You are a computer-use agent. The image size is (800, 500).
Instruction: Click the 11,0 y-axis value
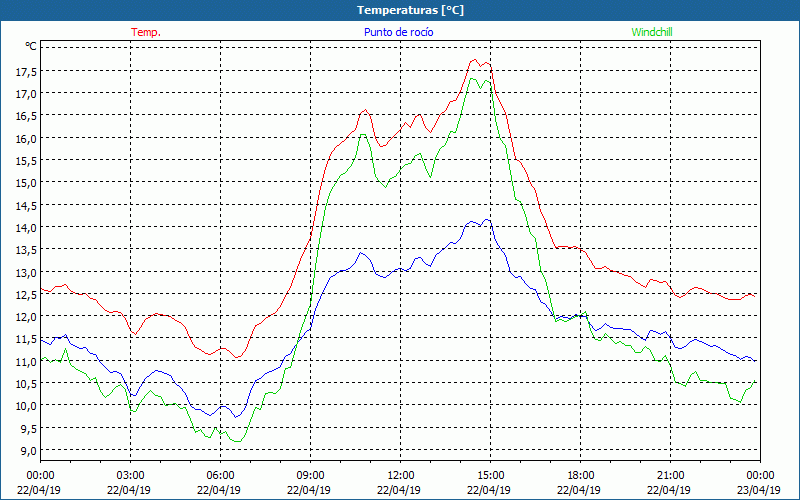click(x=27, y=362)
